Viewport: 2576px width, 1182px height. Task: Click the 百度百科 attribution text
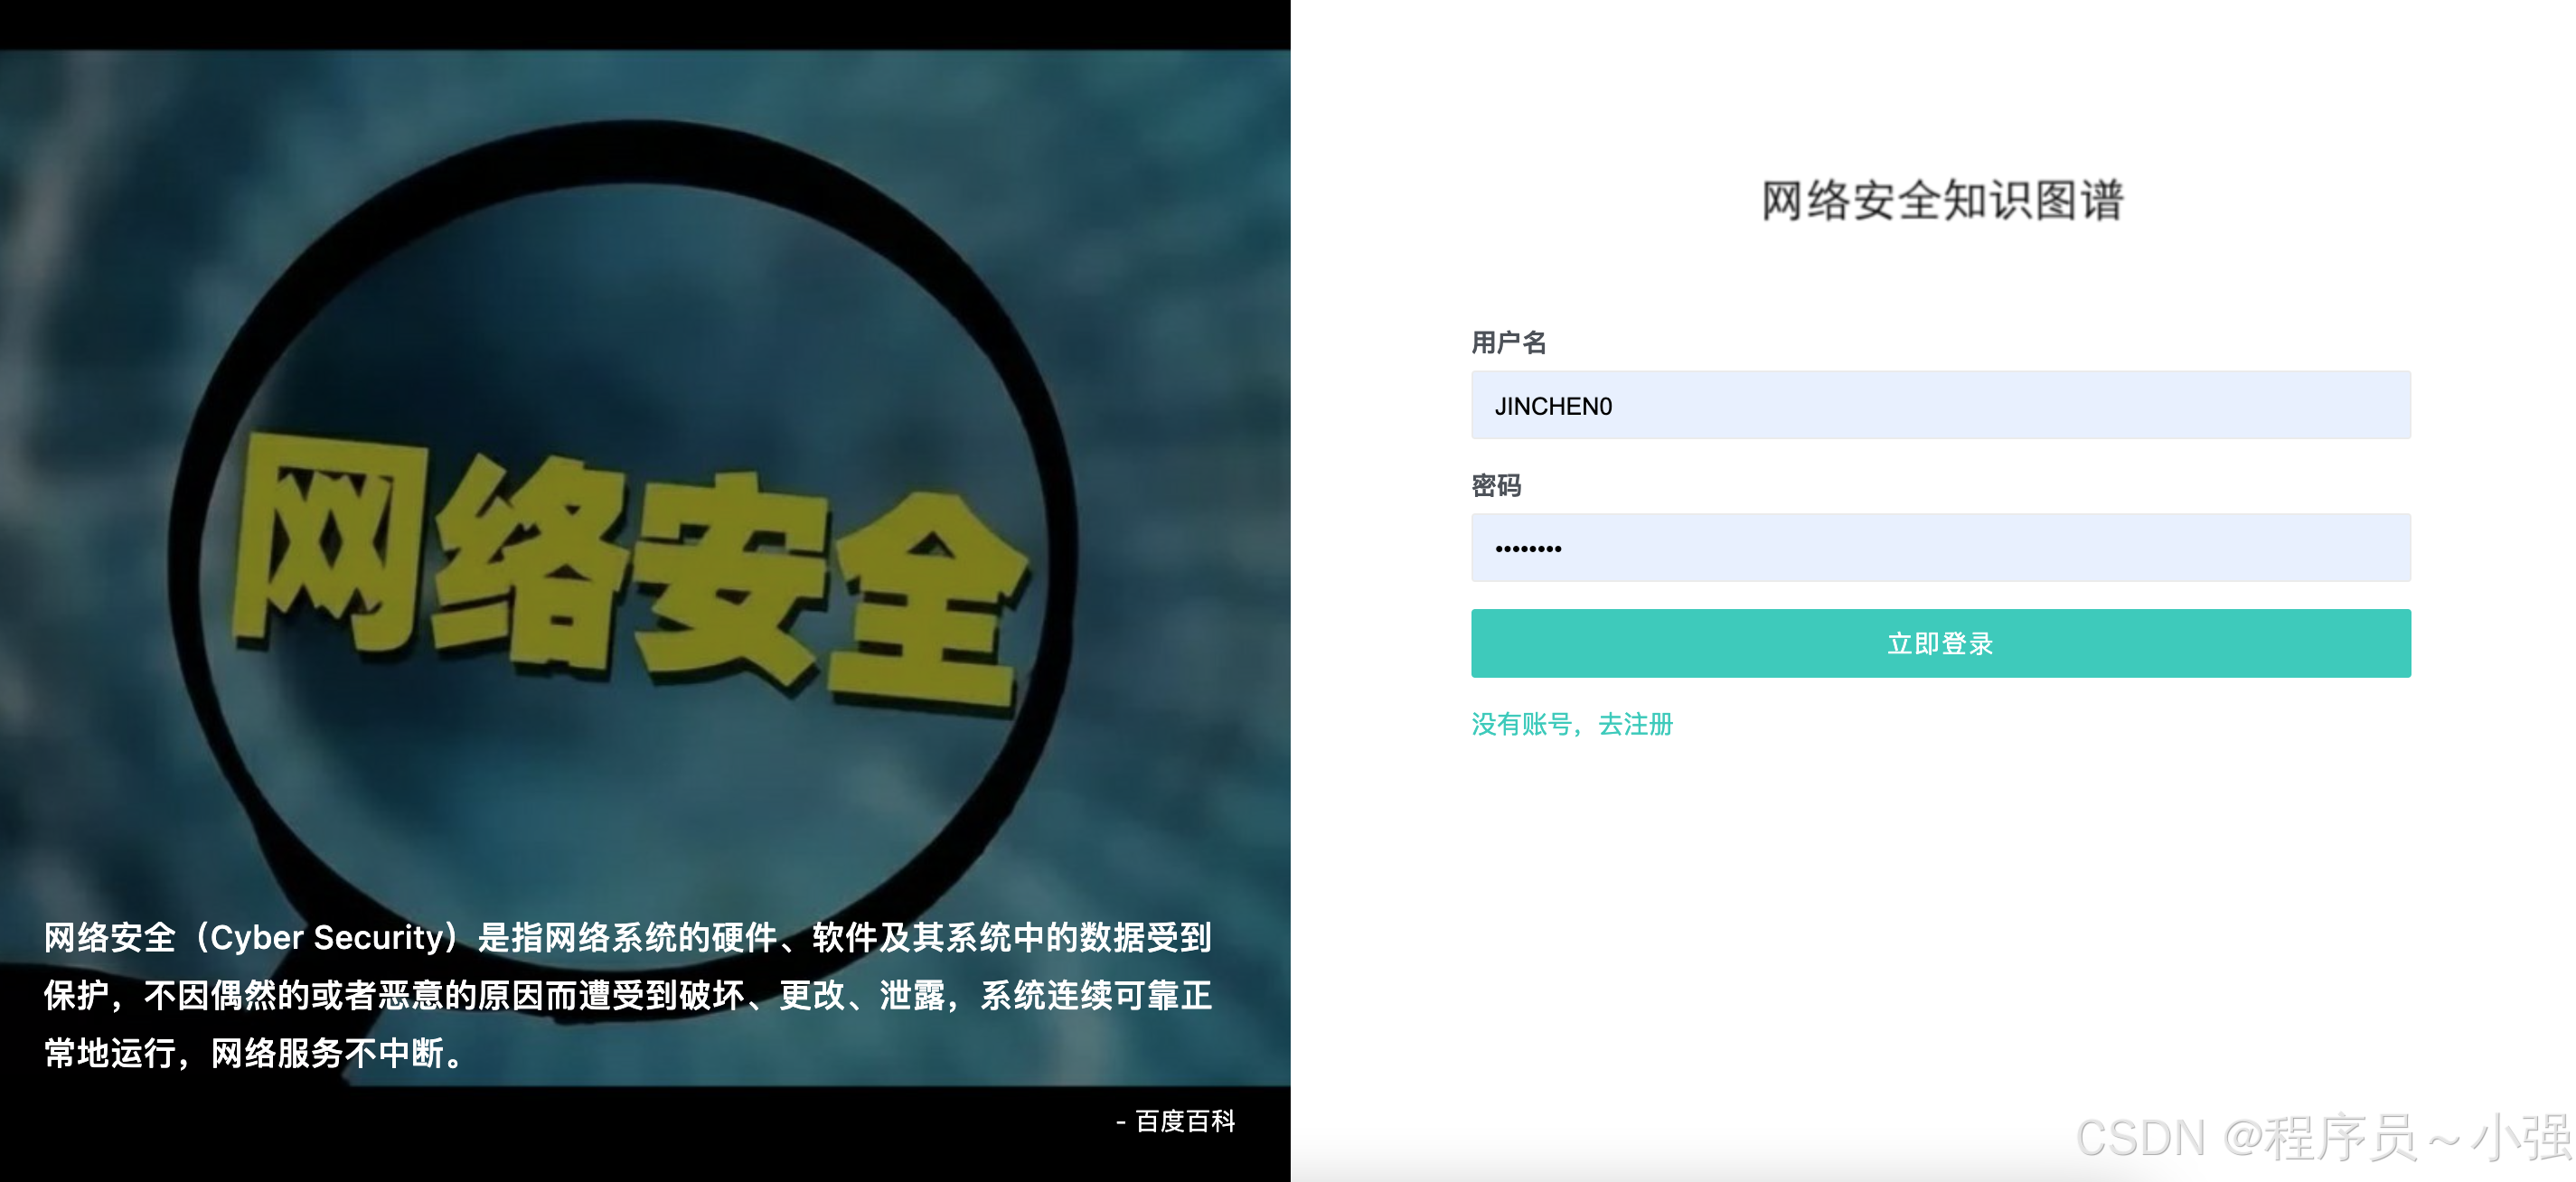[1184, 1121]
